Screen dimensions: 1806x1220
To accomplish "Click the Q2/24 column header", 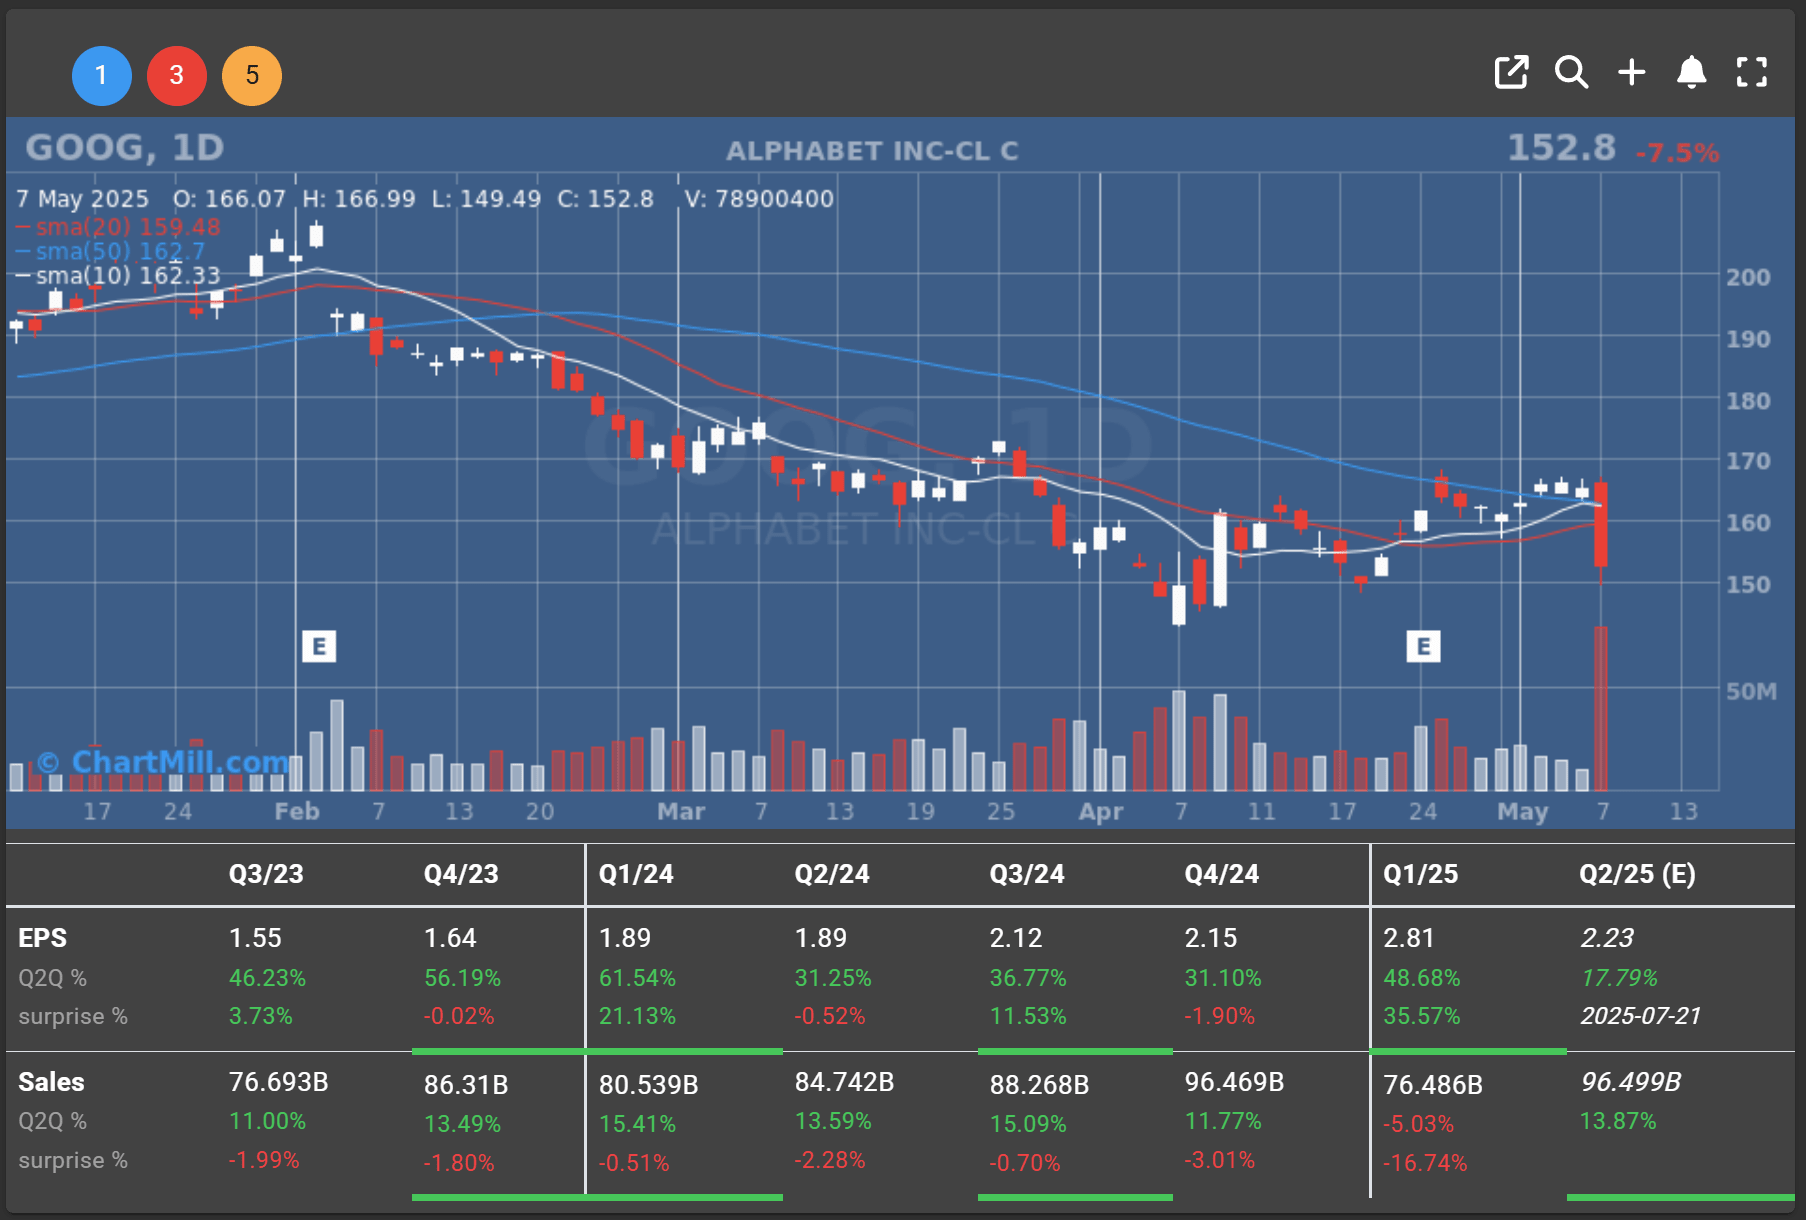I will (x=832, y=874).
